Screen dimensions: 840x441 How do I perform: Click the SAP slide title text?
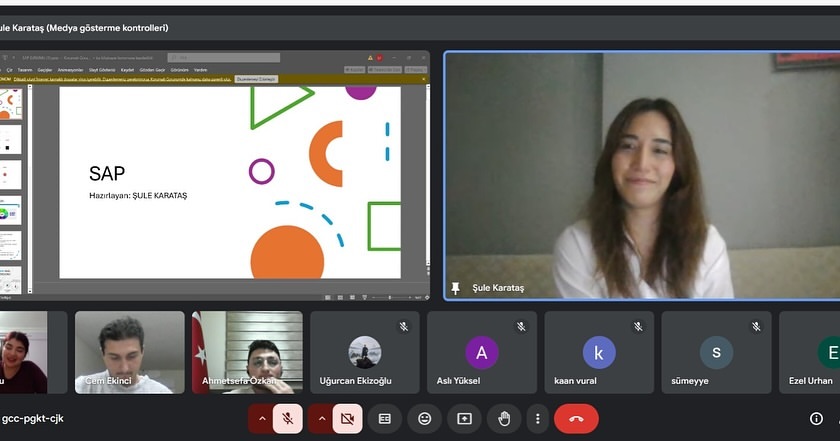point(107,174)
